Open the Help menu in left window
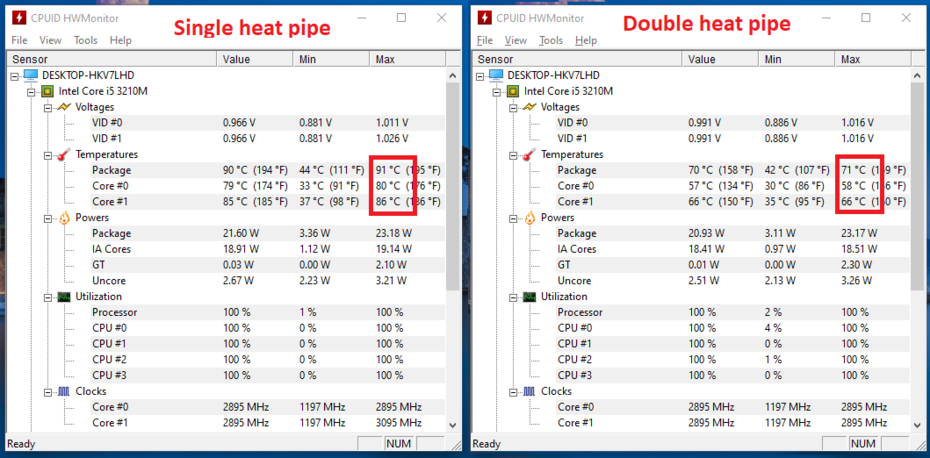Image resolution: width=930 pixels, height=458 pixels. point(120,40)
